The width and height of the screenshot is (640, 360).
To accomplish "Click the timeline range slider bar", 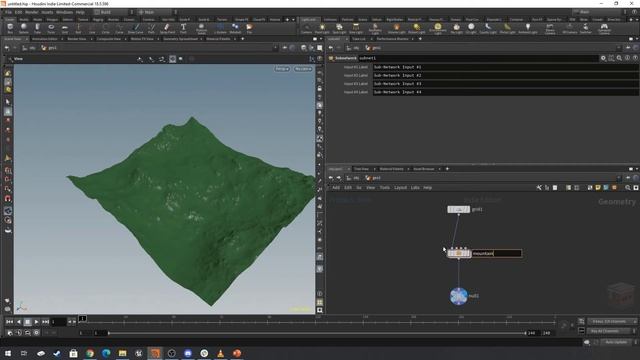I will 317,333.
